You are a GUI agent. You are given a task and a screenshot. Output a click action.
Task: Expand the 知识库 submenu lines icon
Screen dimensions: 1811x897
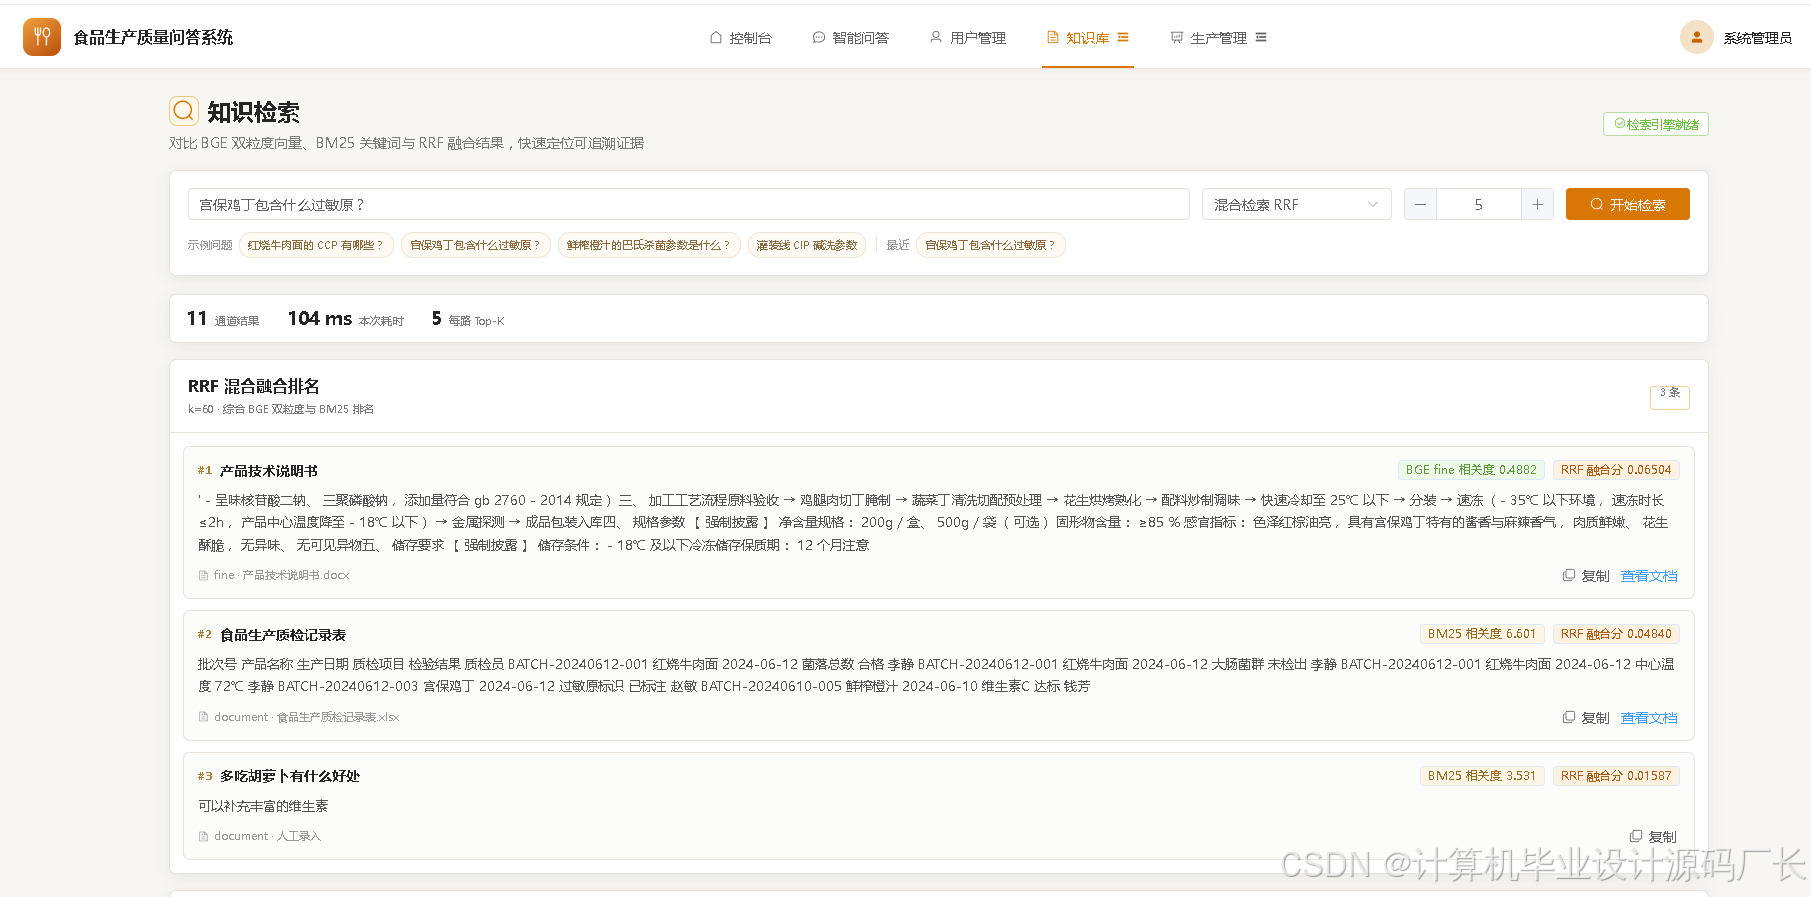[x=1123, y=38]
